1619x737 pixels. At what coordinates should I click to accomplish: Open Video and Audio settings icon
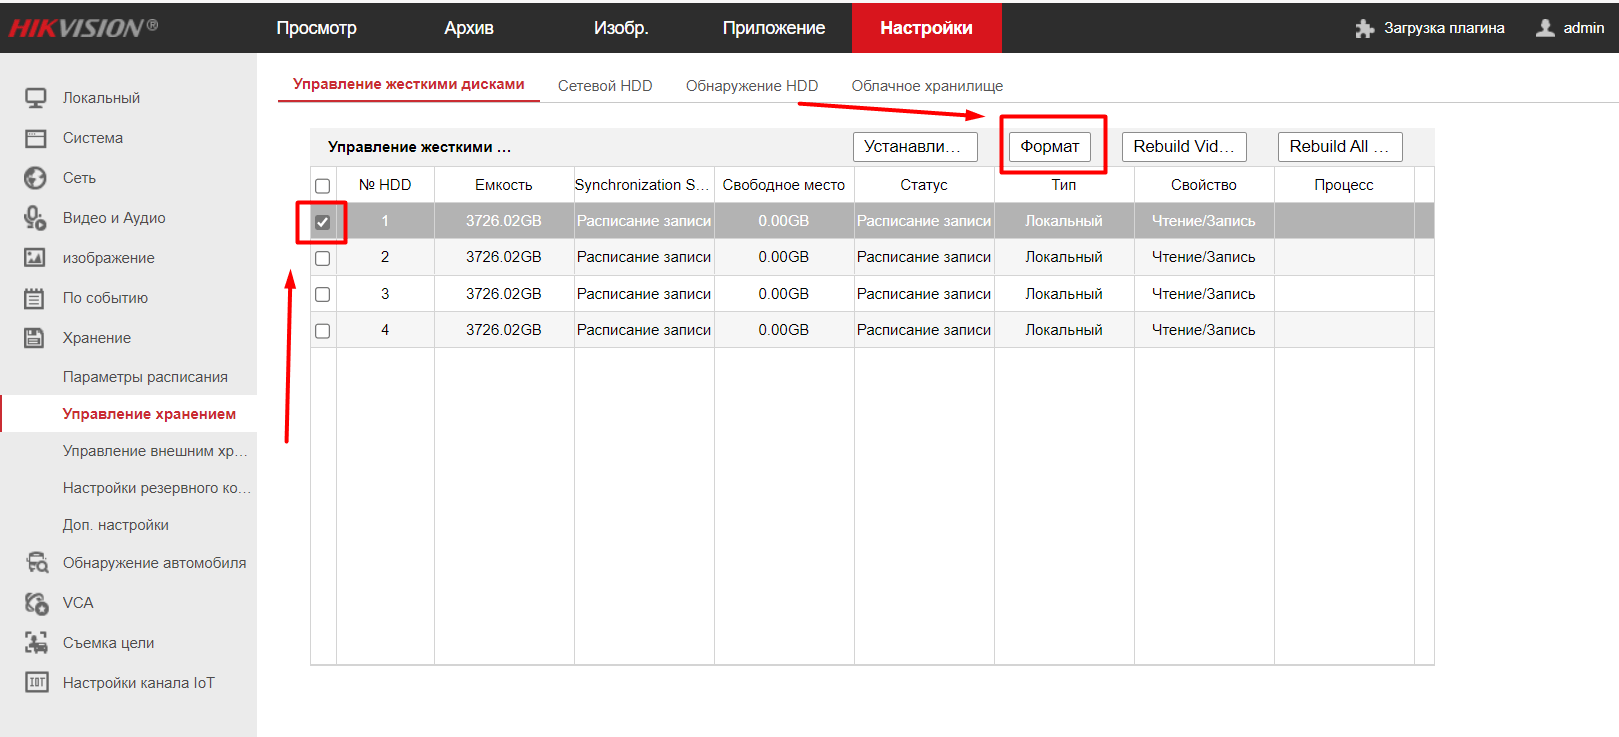(x=36, y=218)
